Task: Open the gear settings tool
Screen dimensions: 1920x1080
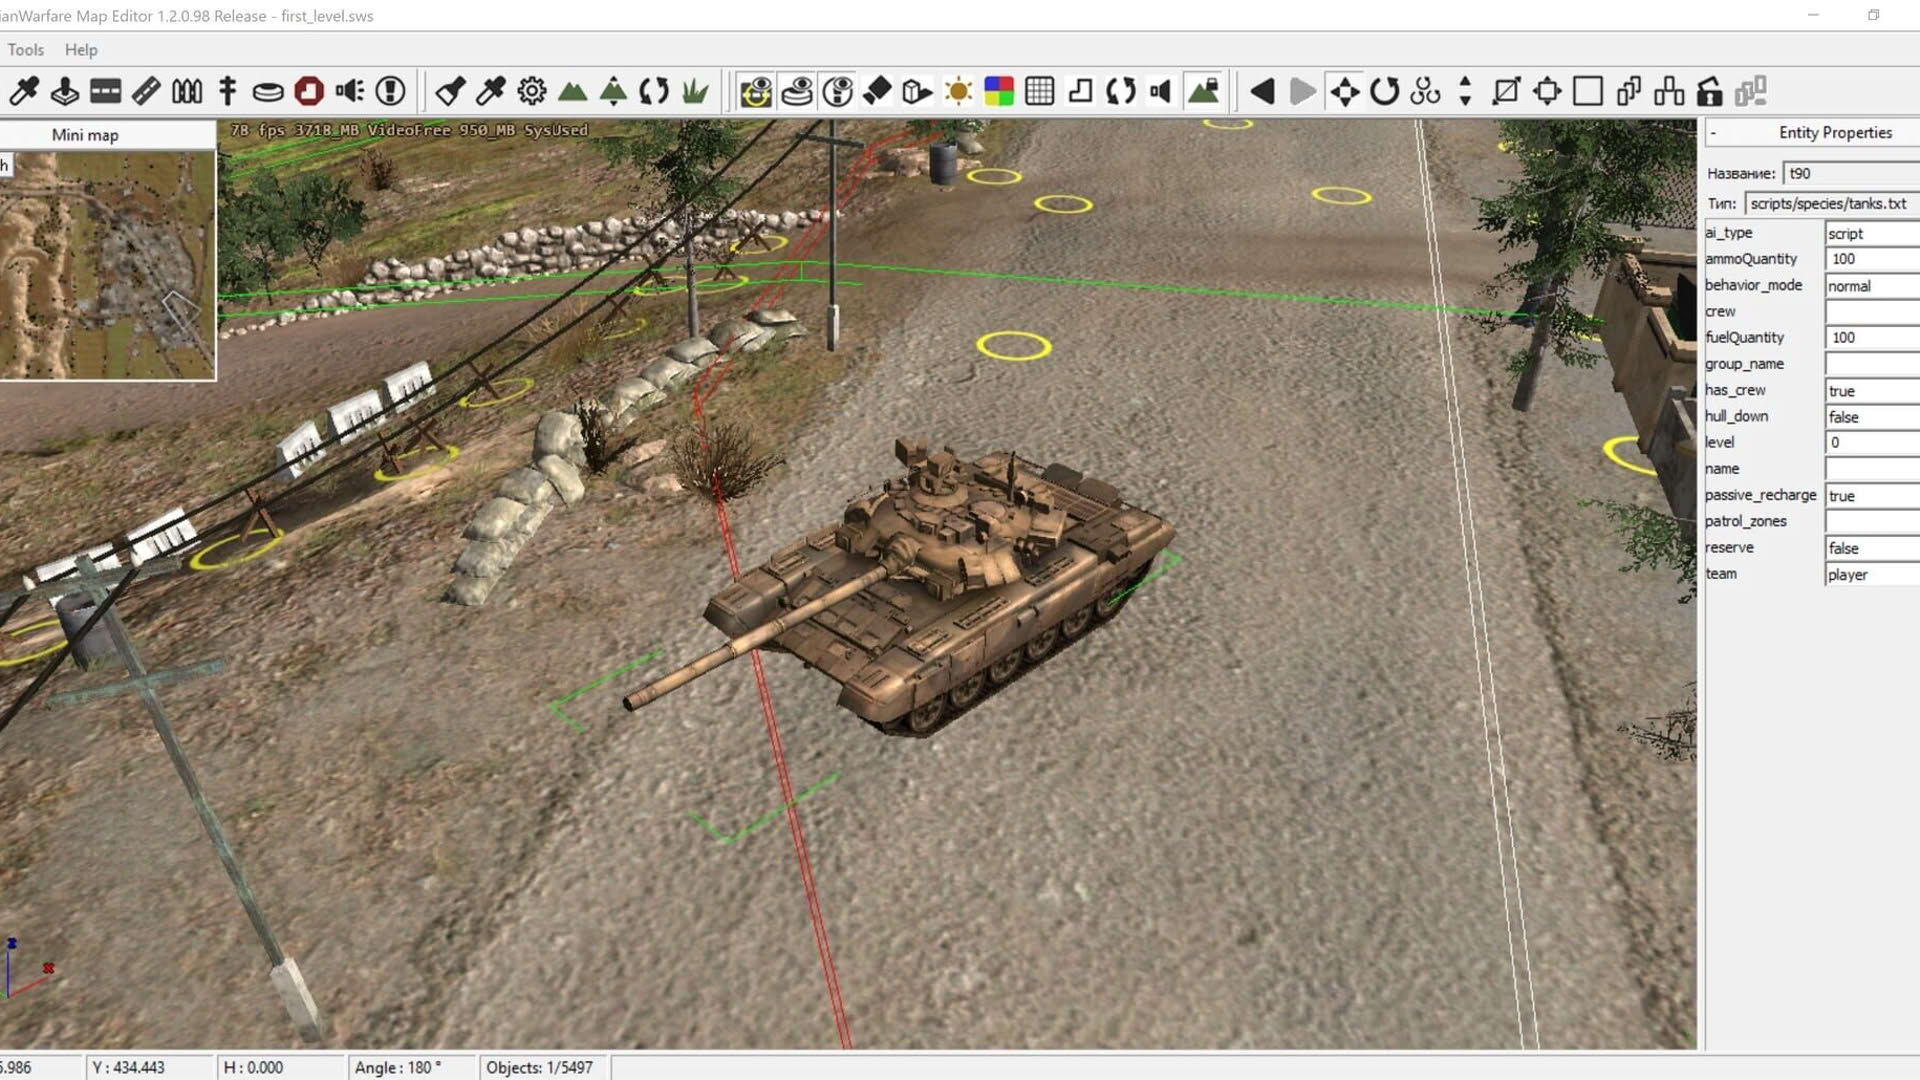Action: coord(532,91)
